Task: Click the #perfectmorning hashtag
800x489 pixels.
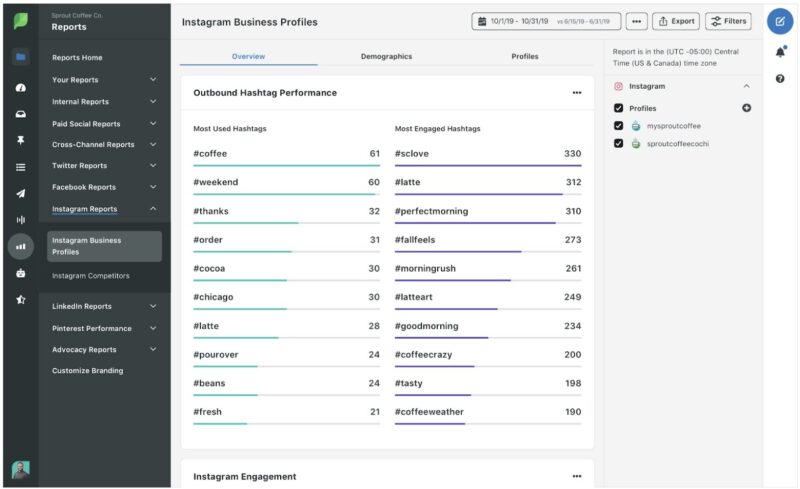Action: pos(431,211)
